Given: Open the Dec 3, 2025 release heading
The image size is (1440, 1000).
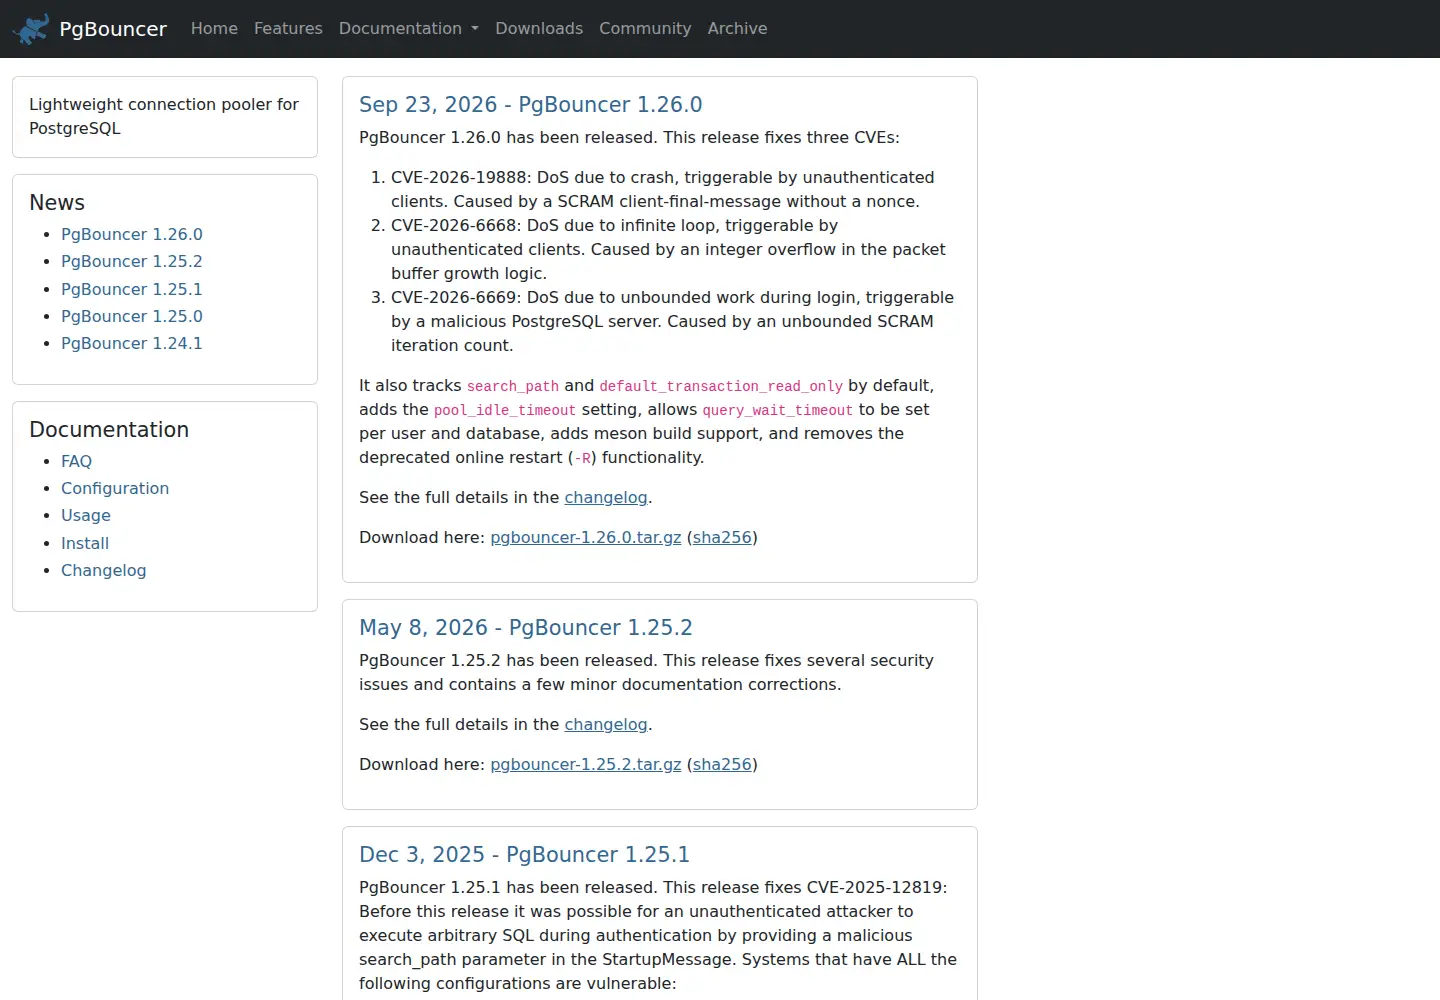Looking at the screenshot, I should [524, 855].
